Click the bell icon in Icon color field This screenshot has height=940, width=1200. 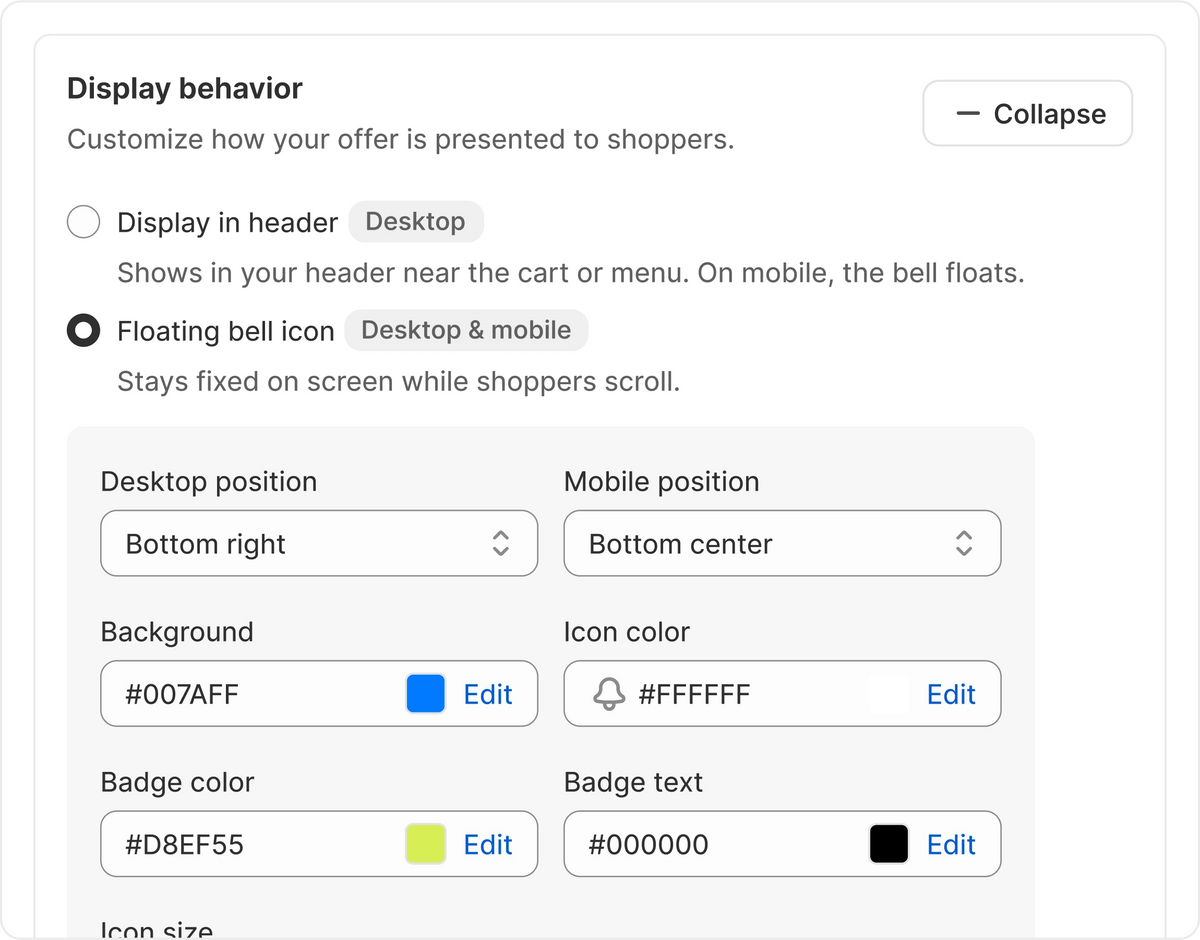coord(609,694)
